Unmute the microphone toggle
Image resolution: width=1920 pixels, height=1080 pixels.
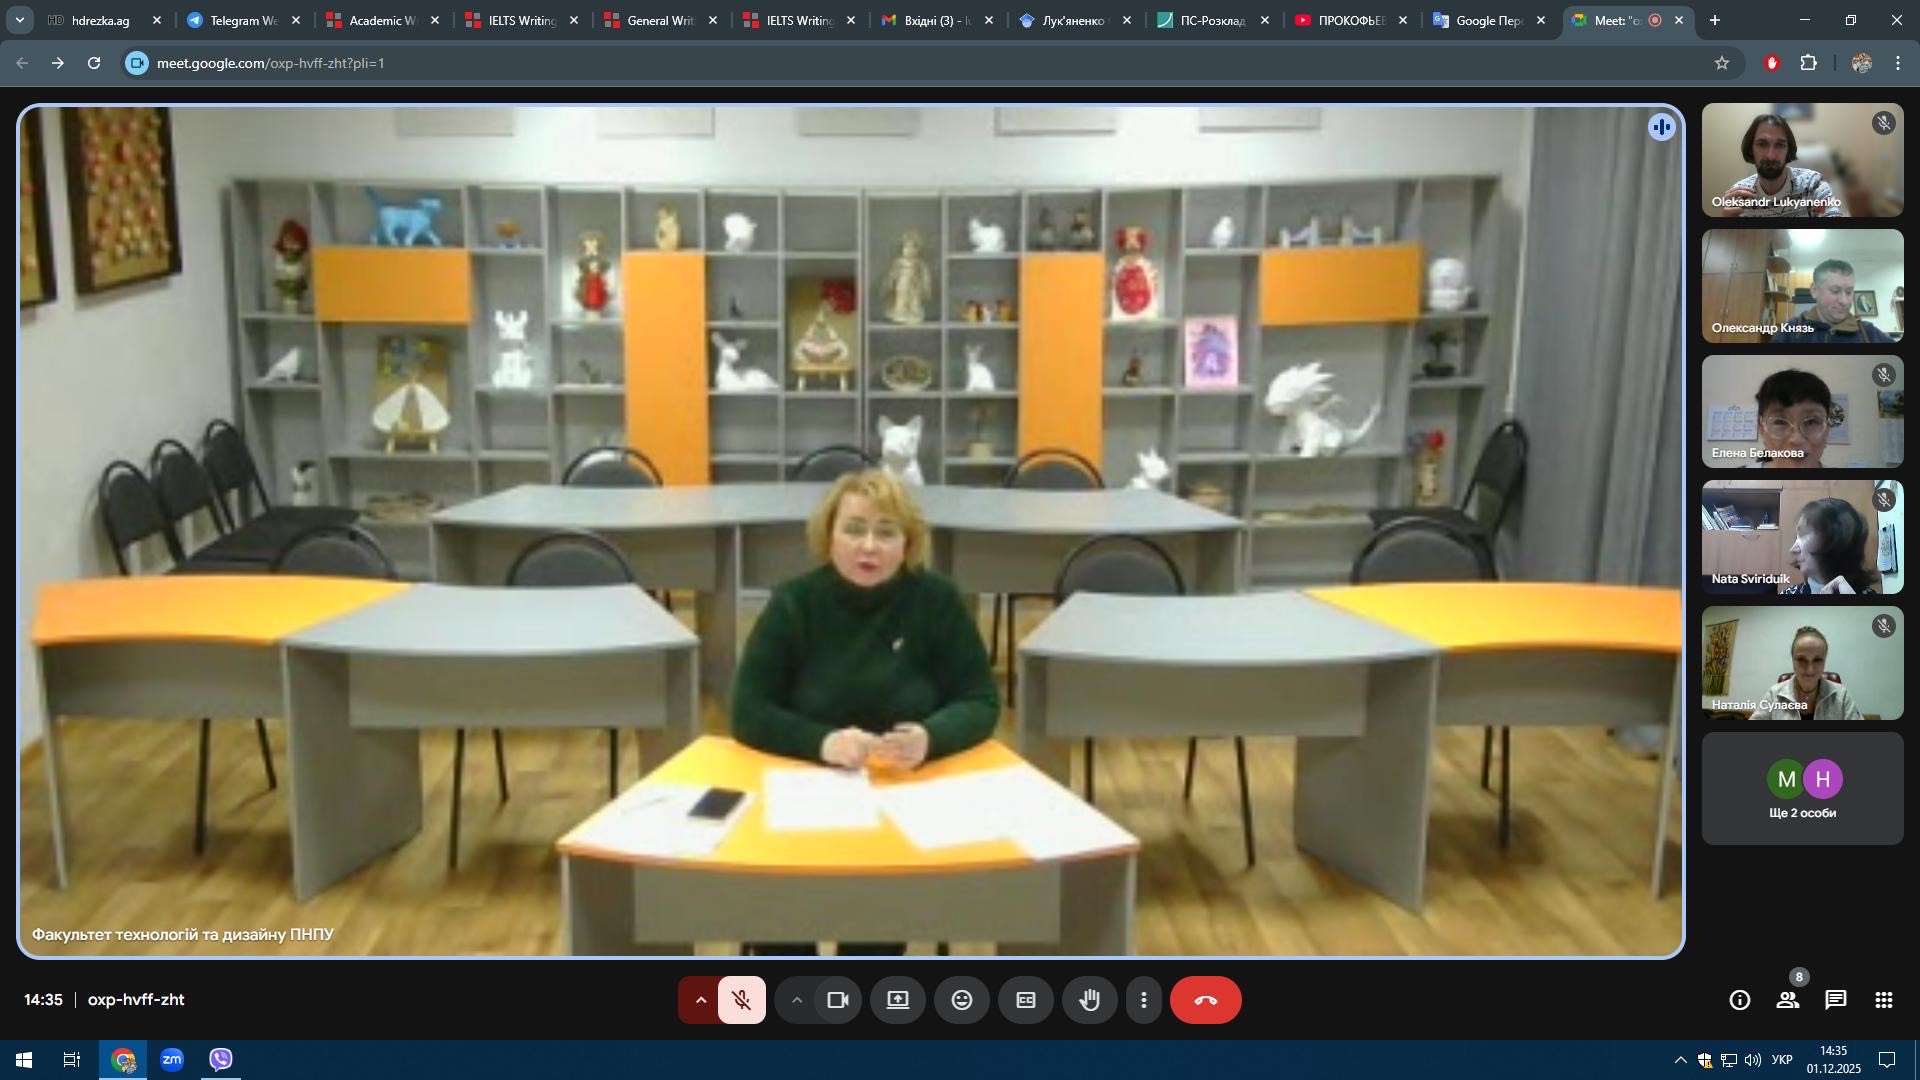(x=741, y=1000)
